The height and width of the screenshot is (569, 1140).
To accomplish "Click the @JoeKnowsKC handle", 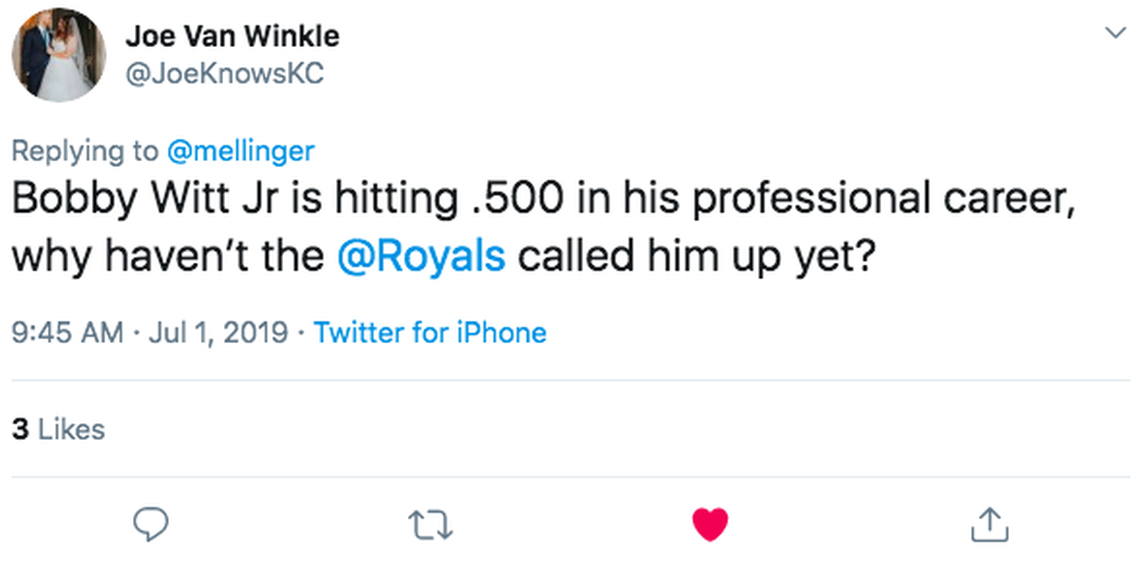I will click(x=224, y=74).
